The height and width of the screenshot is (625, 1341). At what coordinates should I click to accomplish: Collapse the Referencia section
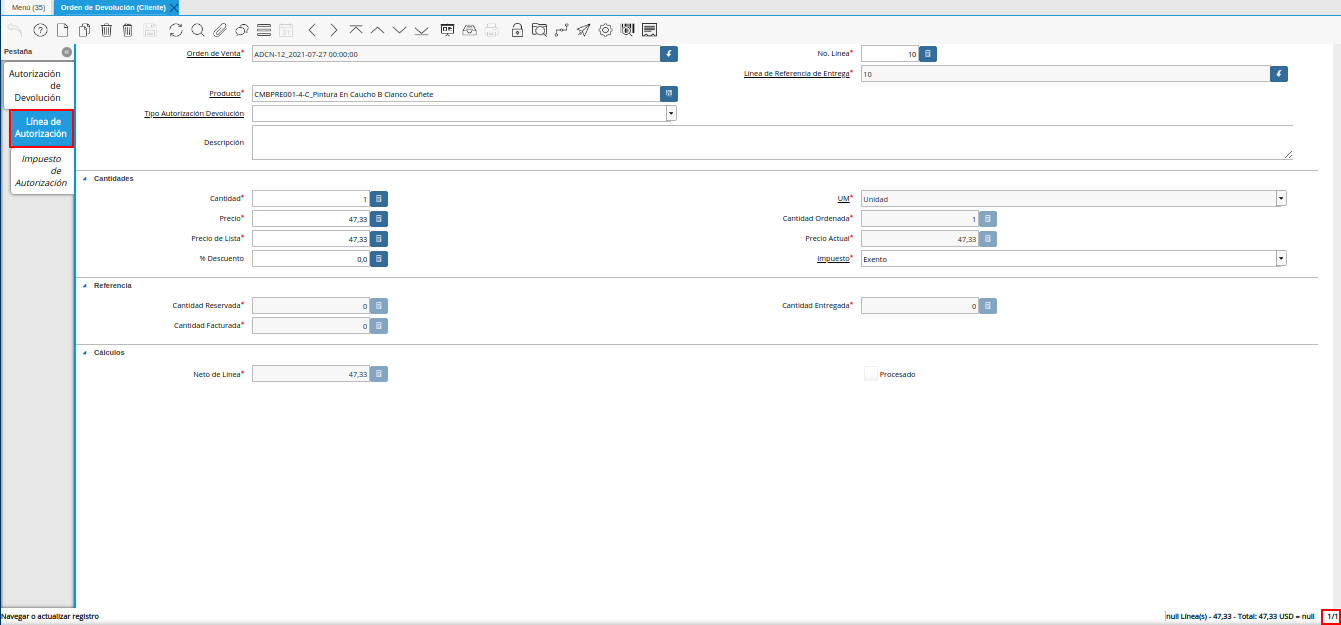[84, 286]
